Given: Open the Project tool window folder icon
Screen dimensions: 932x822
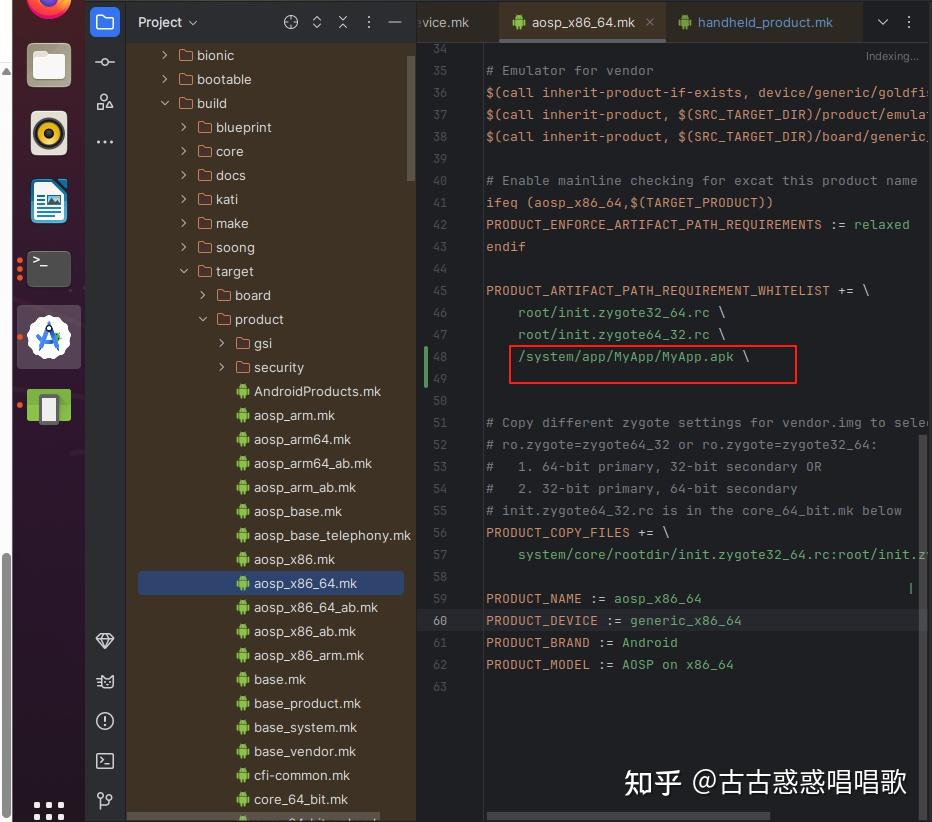Looking at the screenshot, I should click(105, 23).
